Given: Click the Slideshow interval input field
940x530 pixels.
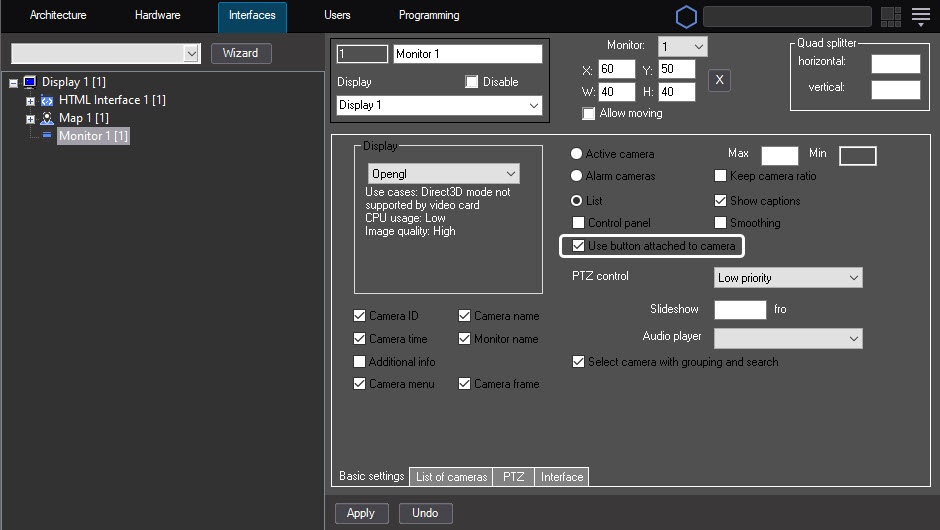Looking at the screenshot, I should pos(739,310).
